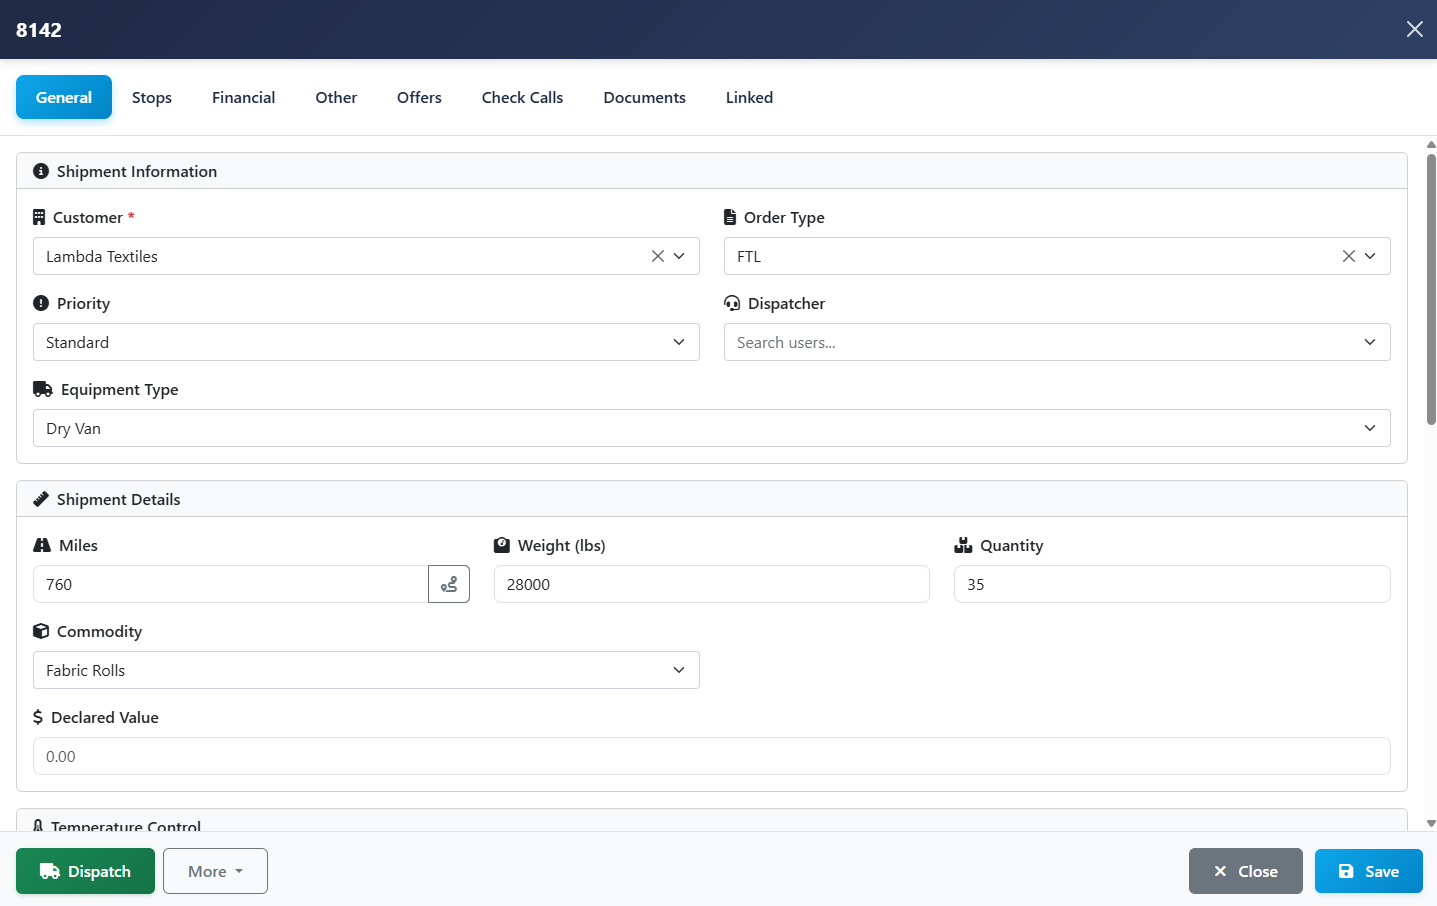Open the Commodity dropdown showing Fabric Rolls
The height and width of the screenshot is (906, 1437).
point(366,670)
